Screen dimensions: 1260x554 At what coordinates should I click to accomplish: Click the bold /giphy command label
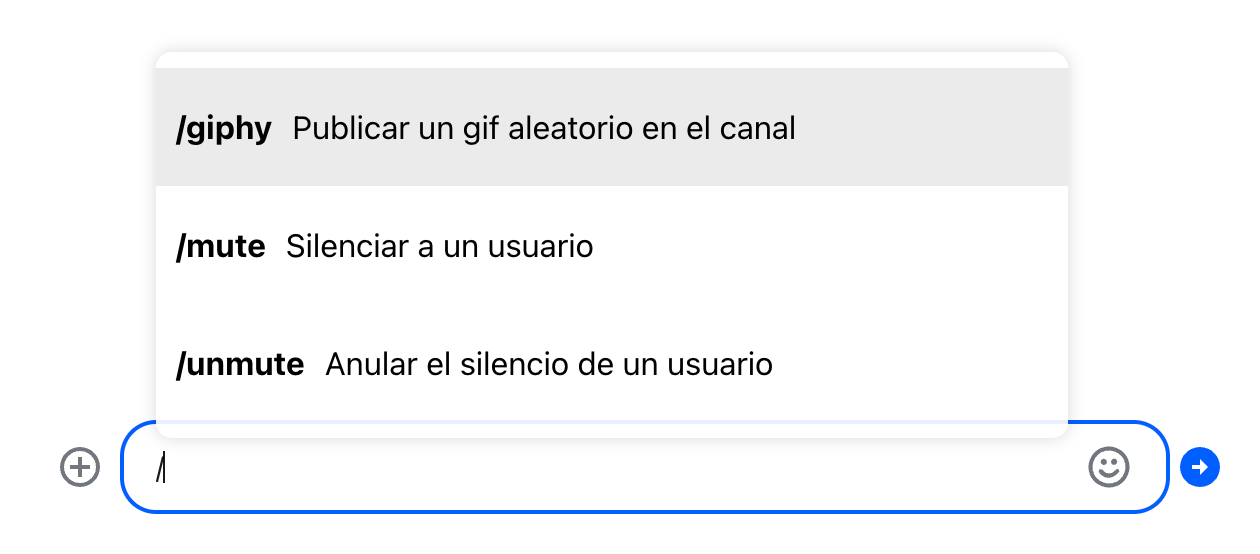224,128
